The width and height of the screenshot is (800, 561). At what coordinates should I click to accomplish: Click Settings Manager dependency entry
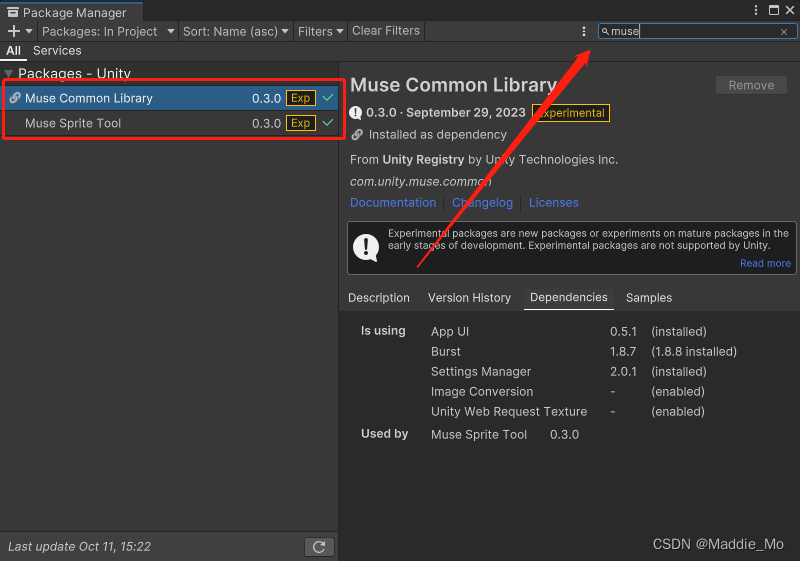coord(481,372)
